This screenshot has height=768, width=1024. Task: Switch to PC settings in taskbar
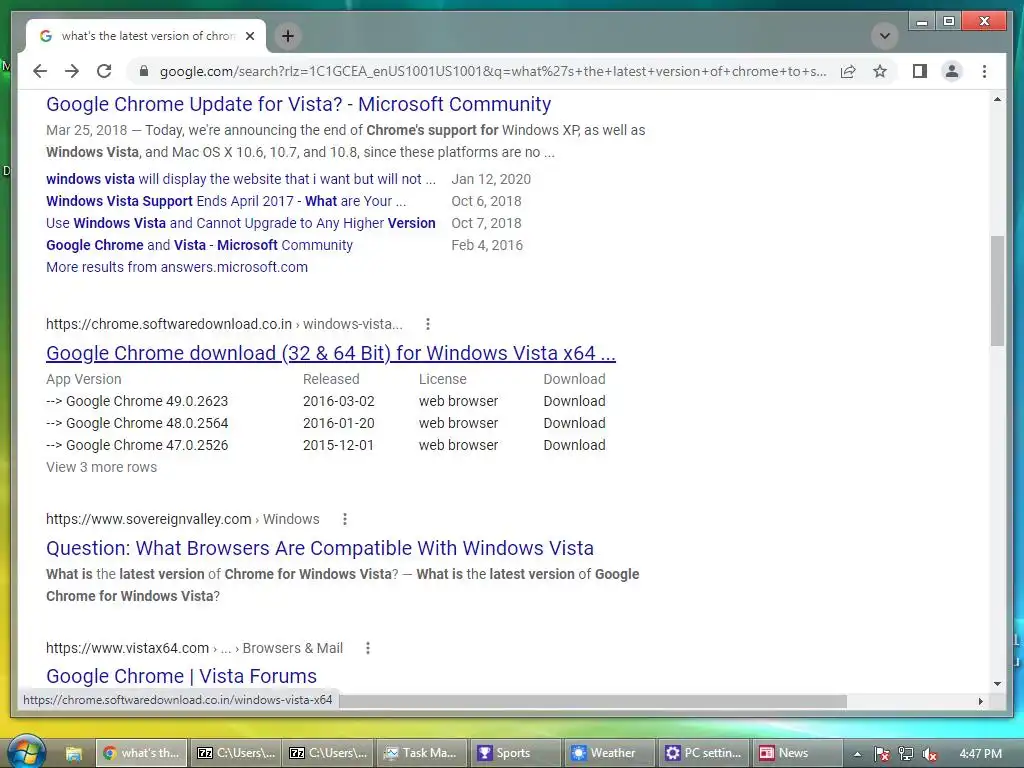click(703, 753)
